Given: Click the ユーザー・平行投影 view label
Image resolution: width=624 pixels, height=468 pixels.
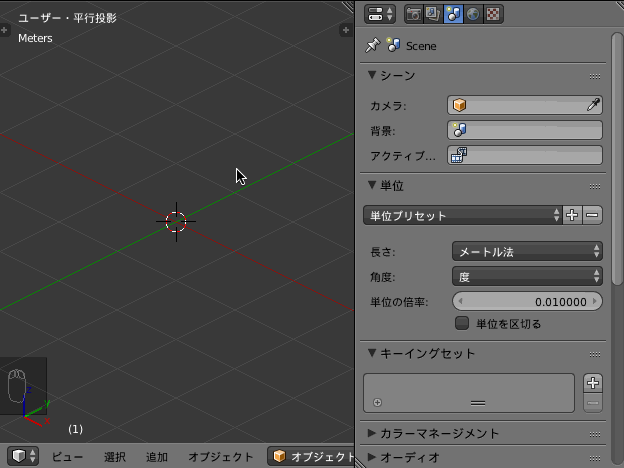Looking at the screenshot, I should [67, 18].
